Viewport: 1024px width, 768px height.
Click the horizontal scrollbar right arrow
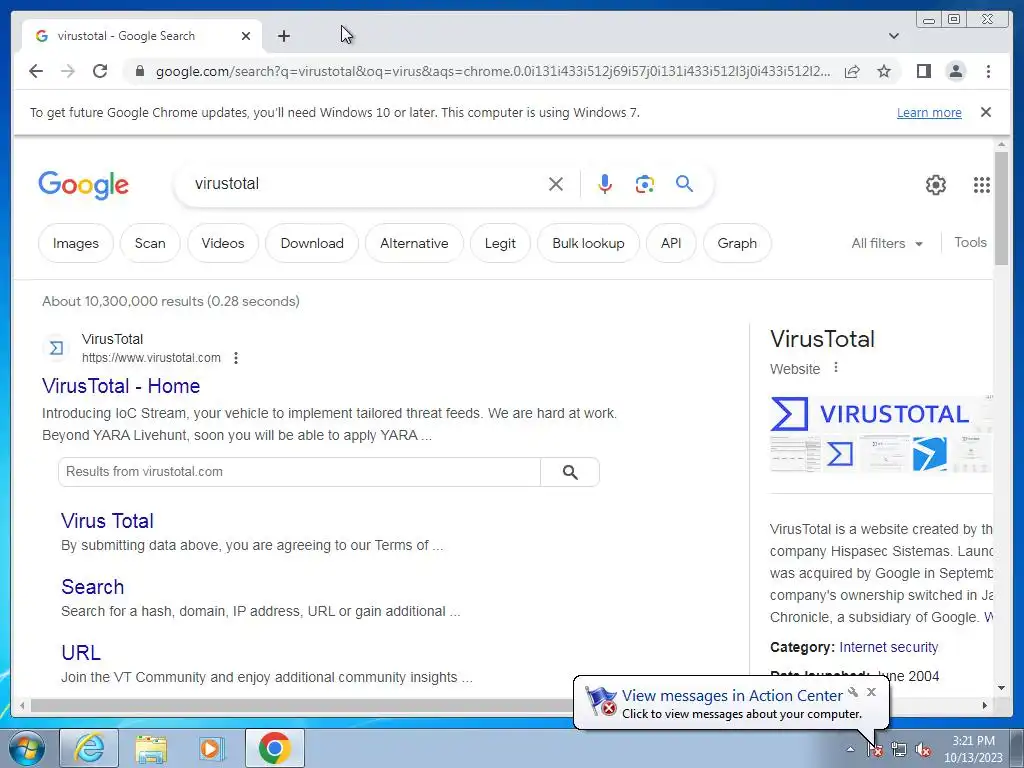[x=985, y=705]
